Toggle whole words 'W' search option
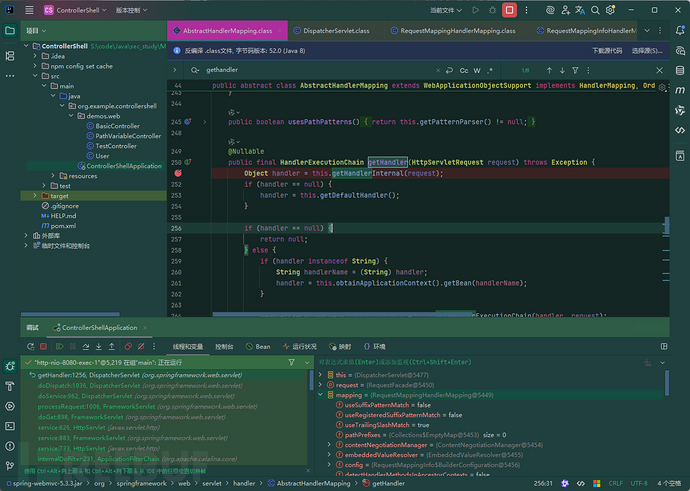The image size is (690, 491). pyautogui.click(x=476, y=71)
